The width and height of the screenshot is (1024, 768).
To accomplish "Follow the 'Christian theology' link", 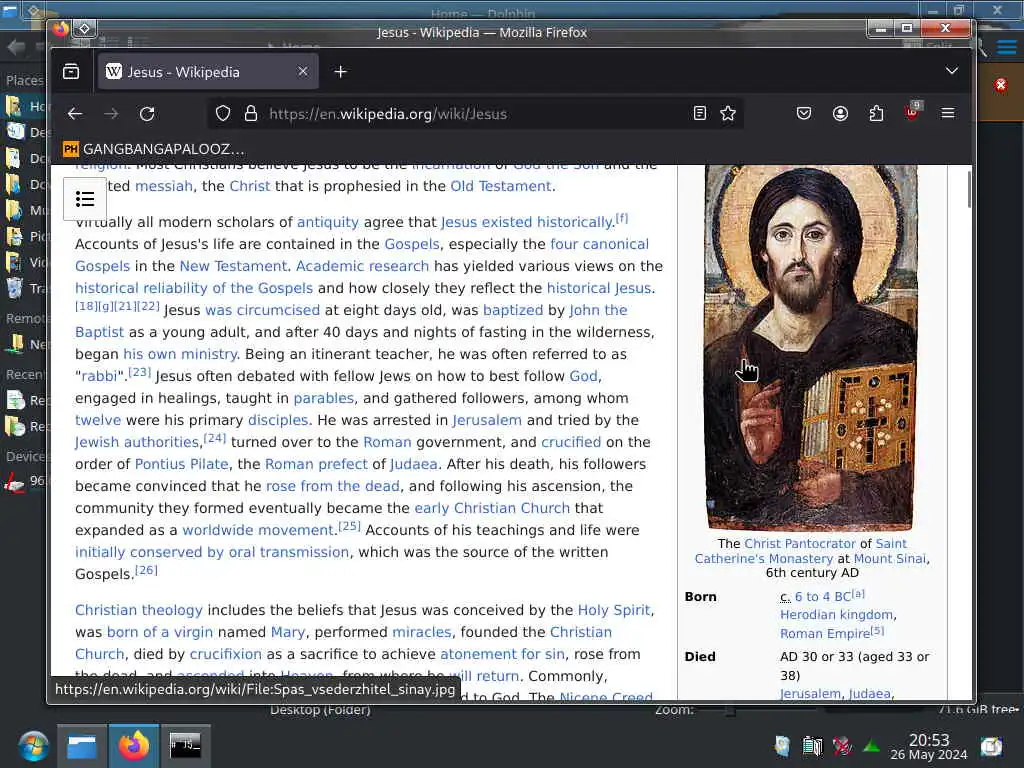I will [138, 610].
